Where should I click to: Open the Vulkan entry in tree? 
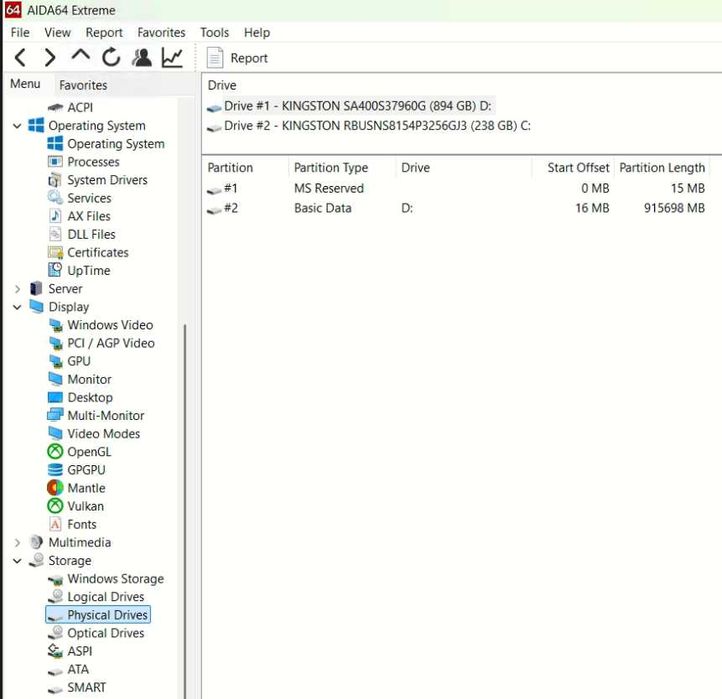coord(85,506)
